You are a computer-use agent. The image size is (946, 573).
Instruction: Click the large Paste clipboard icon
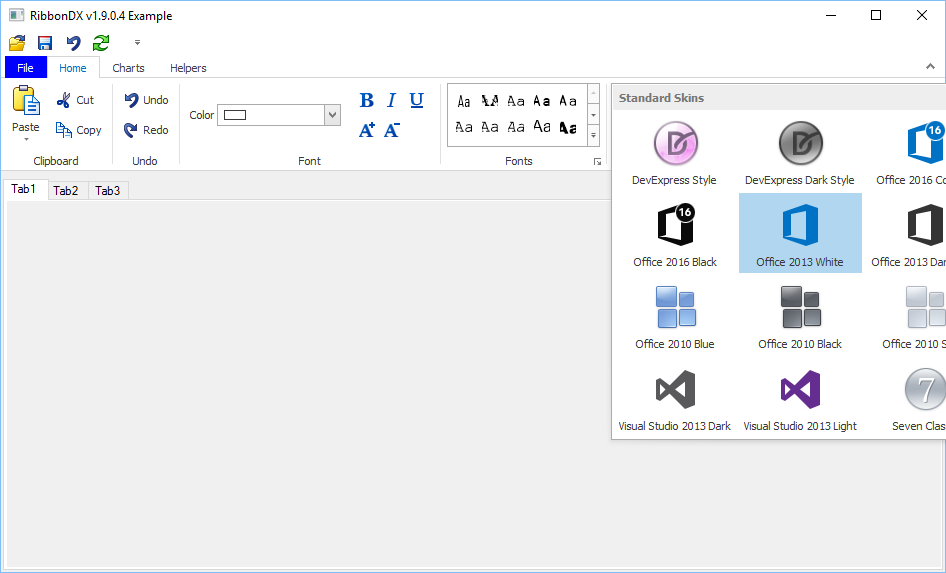click(x=26, y=101)
